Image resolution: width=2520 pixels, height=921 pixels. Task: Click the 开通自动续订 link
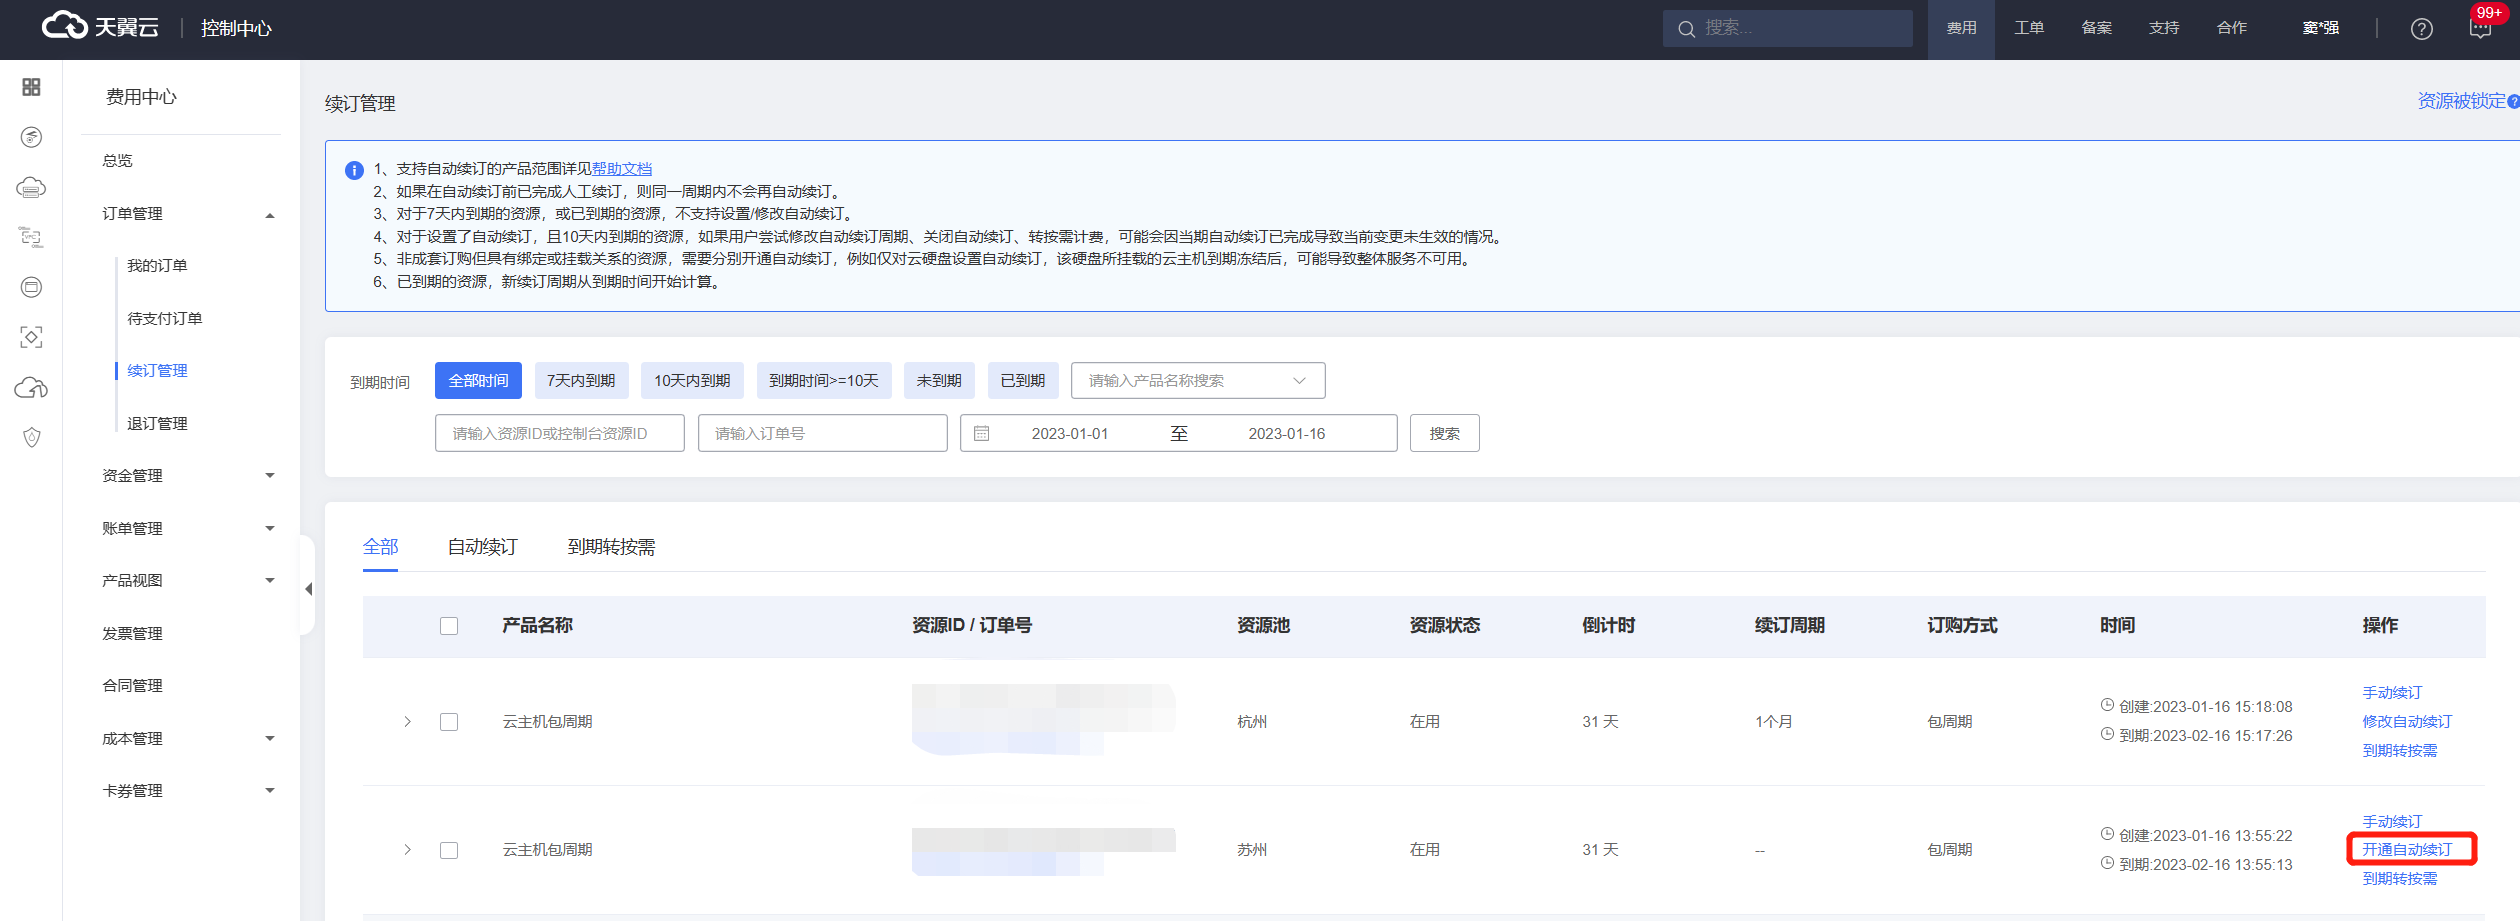click(x=2406, y=850)
